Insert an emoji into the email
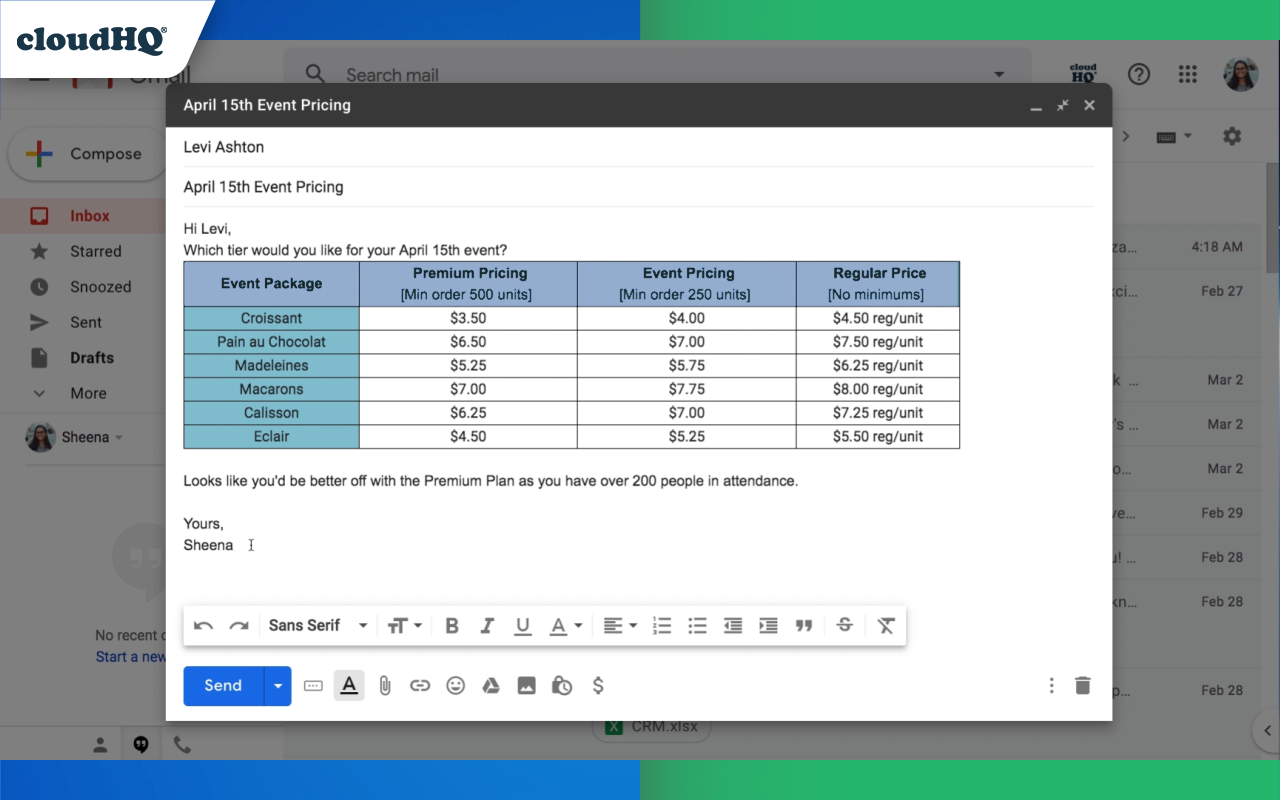 (x=456, y=685)
